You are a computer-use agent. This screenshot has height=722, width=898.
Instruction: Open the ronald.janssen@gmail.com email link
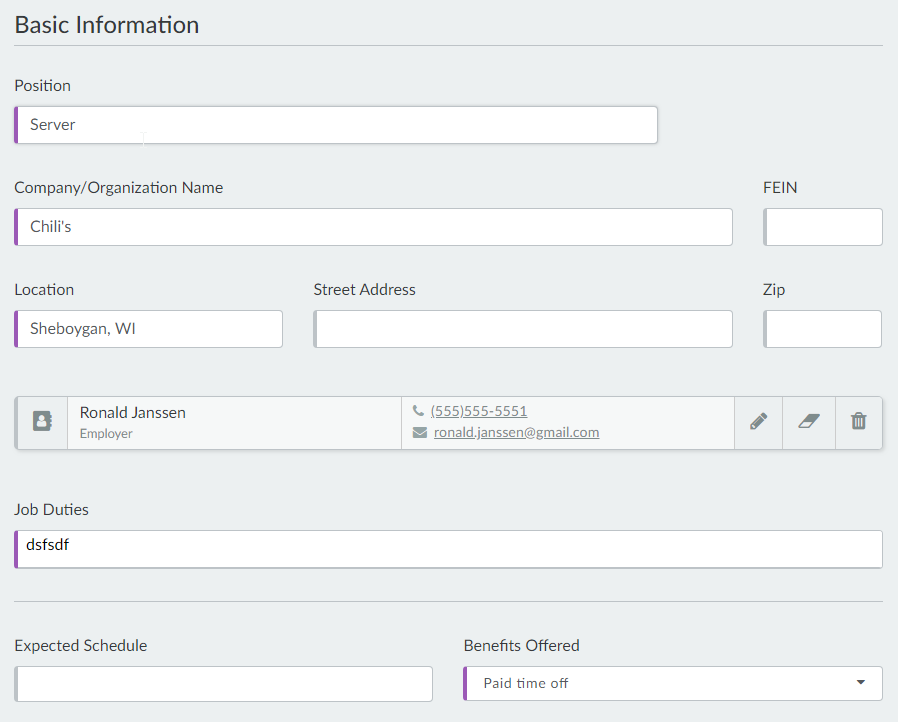pos(516,433)
